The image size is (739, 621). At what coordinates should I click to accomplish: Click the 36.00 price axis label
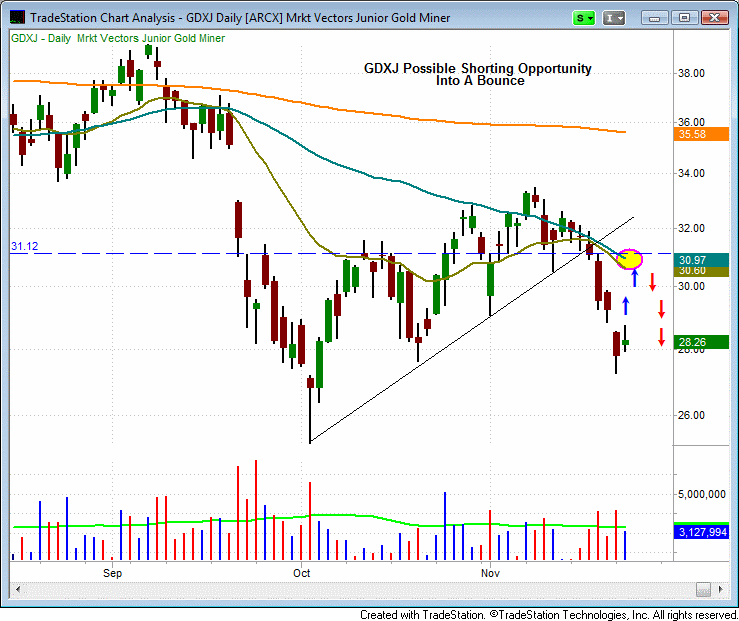coord(691,122)
